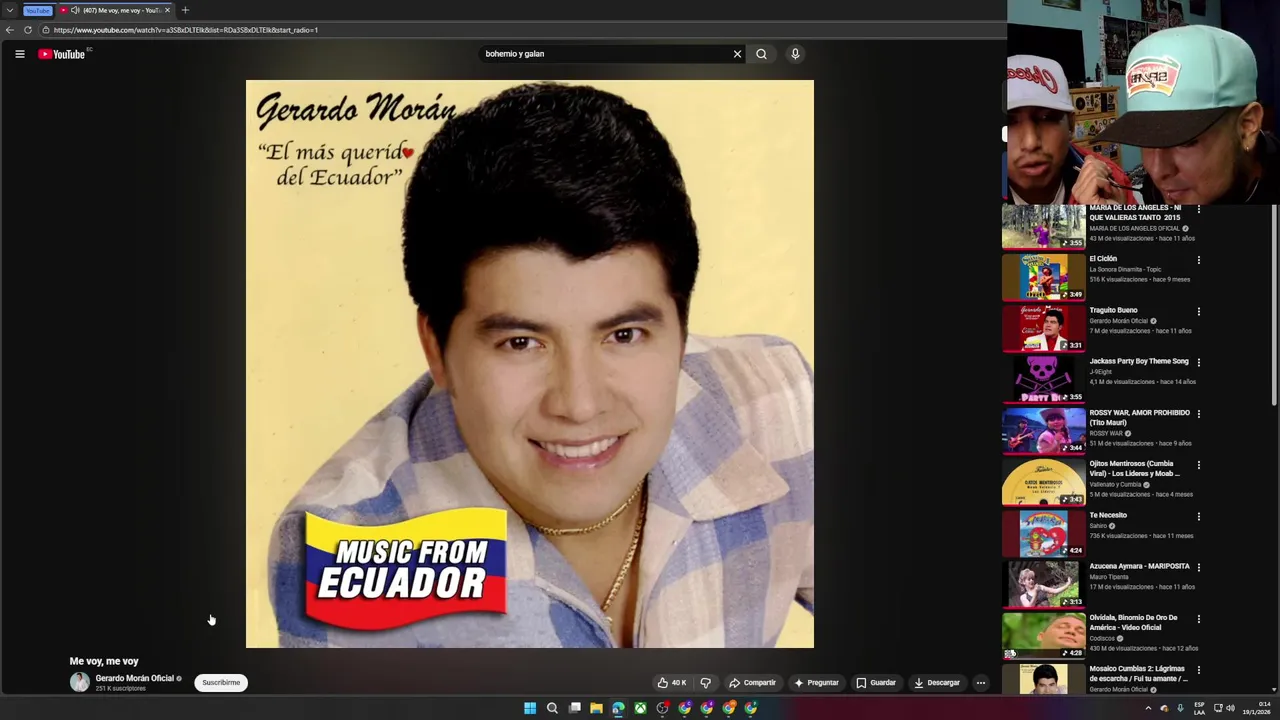Open the tab list dropdown chevron
The width and height of the screenshot is (1280, 720).
9,10
